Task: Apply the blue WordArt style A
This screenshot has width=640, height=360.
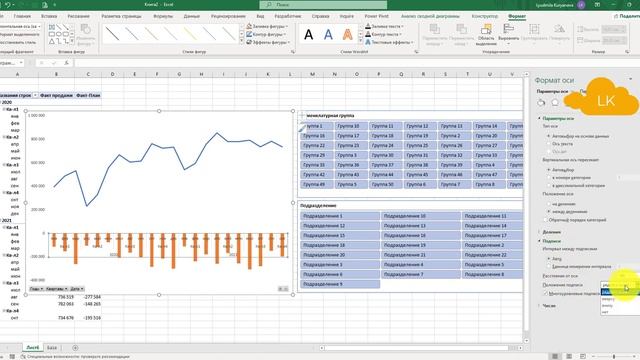Action: coord(328,35)
